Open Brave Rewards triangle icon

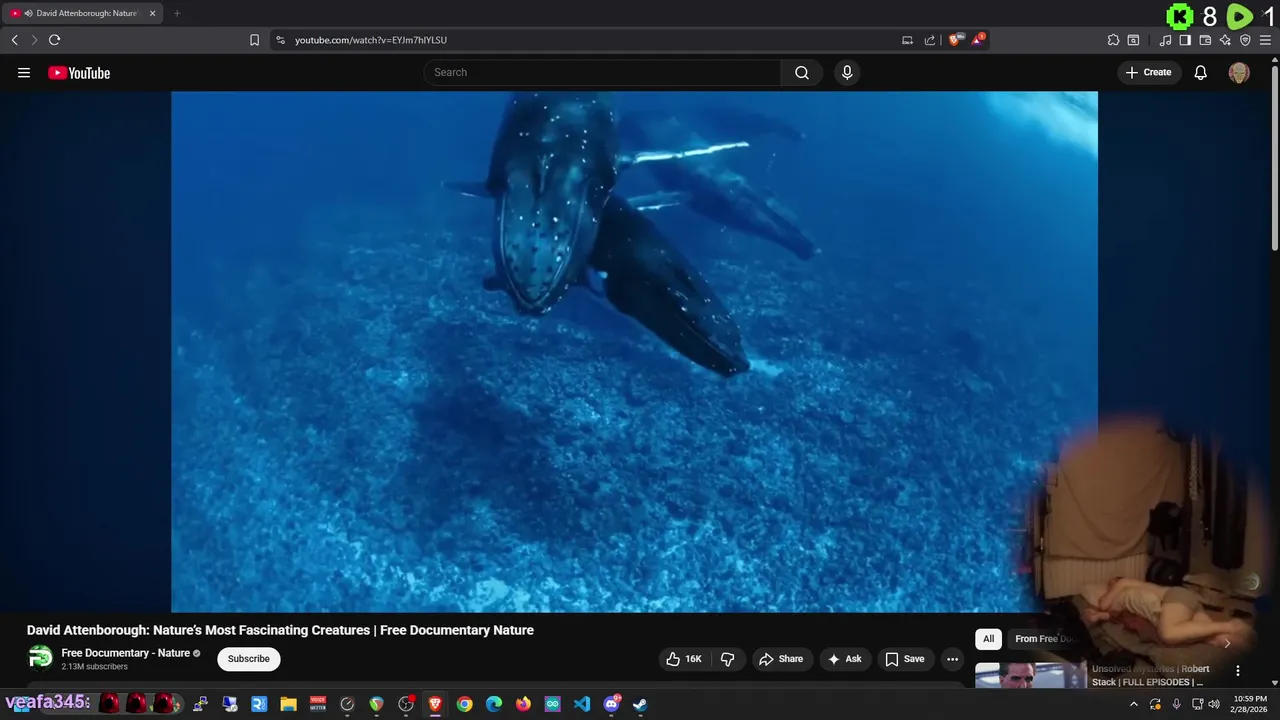point(978,39)
